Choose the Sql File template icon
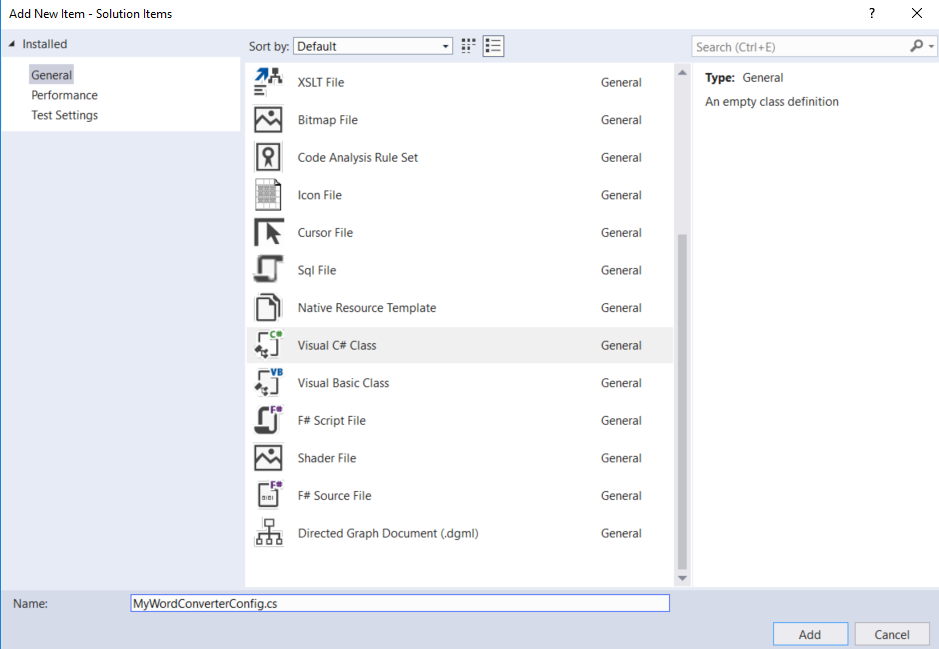 click(x=268, y=269)
